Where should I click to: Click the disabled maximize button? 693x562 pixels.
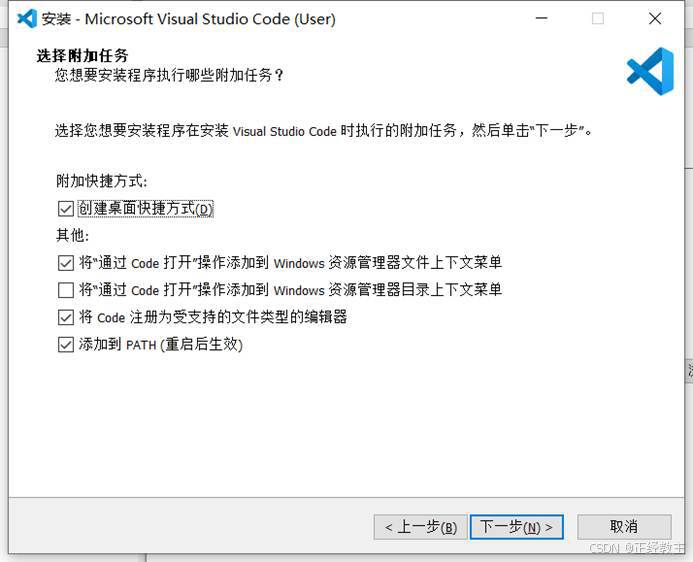click(x=598, y=19)
